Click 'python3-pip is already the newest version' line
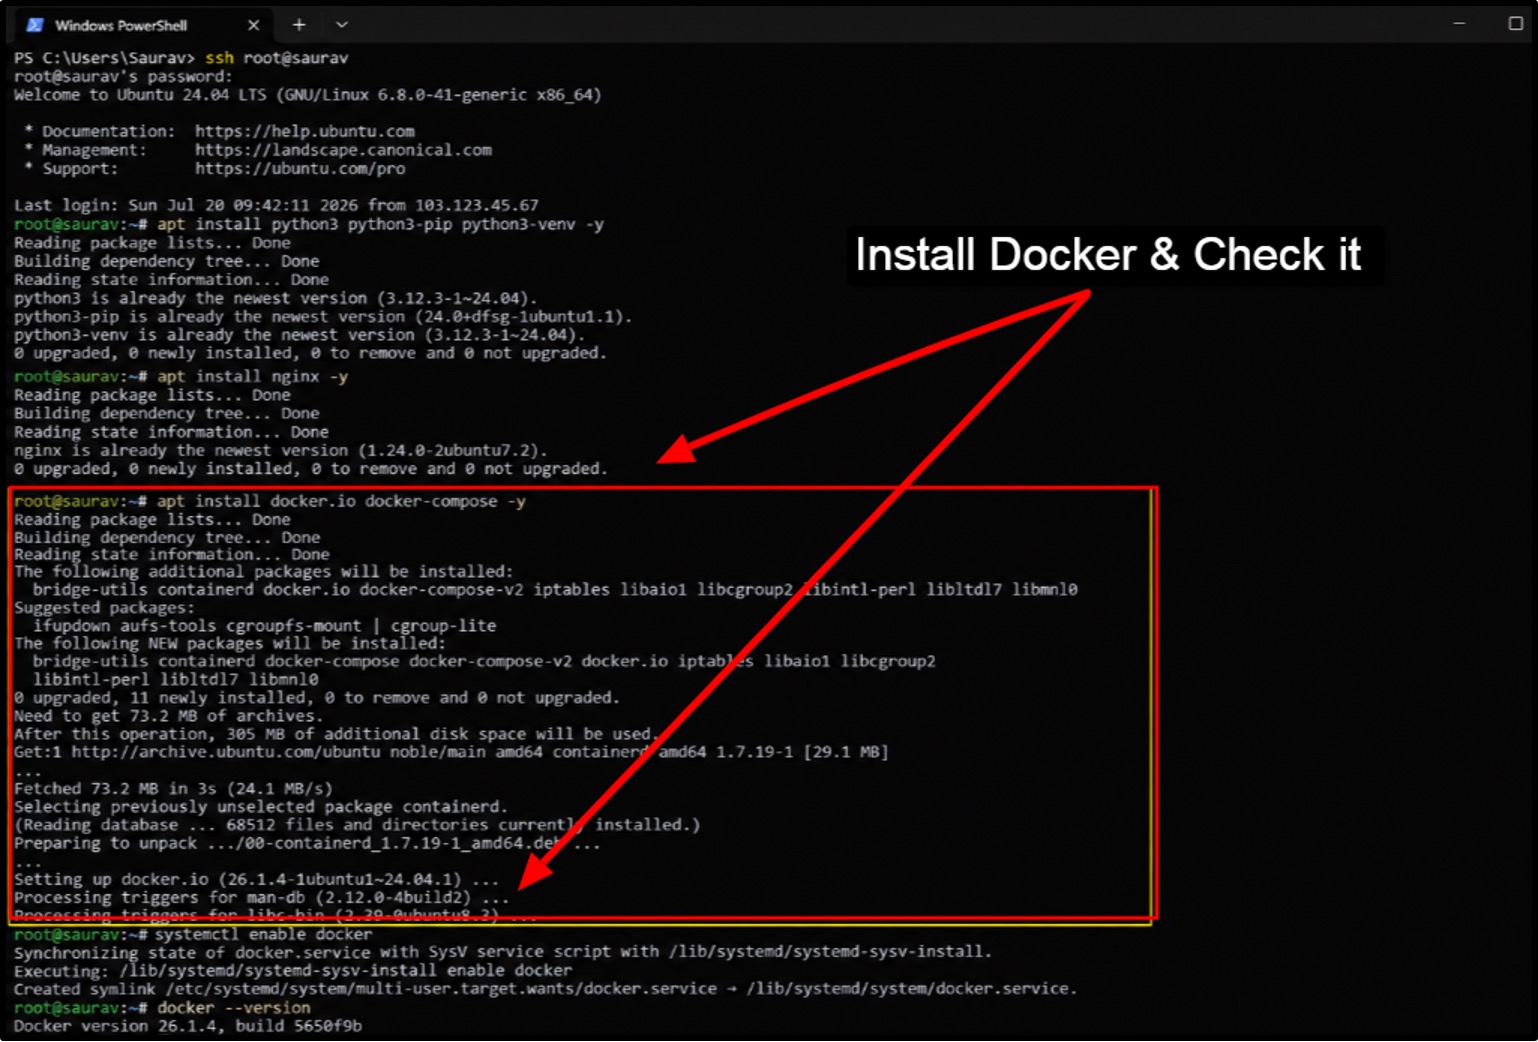This screenshot has width=1538, height=1042. (323, 316)
